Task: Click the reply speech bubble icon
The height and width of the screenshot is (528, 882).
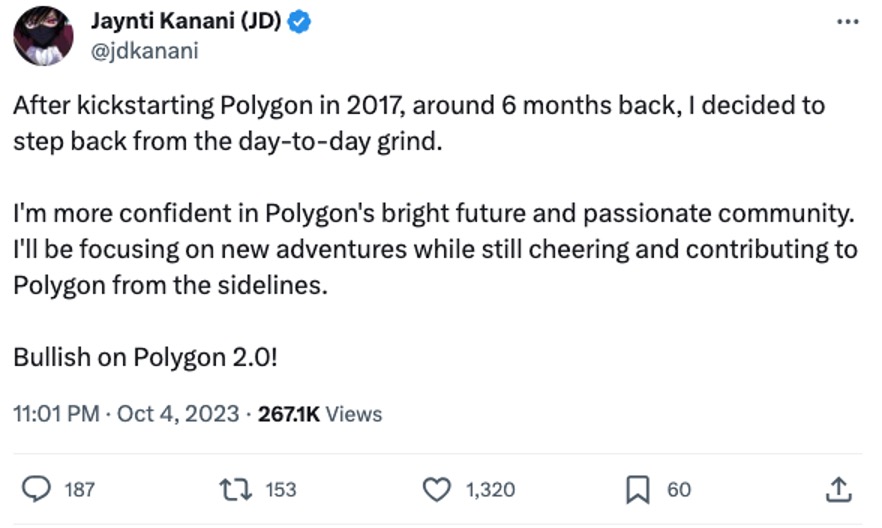Action: (x=37, y=489)
